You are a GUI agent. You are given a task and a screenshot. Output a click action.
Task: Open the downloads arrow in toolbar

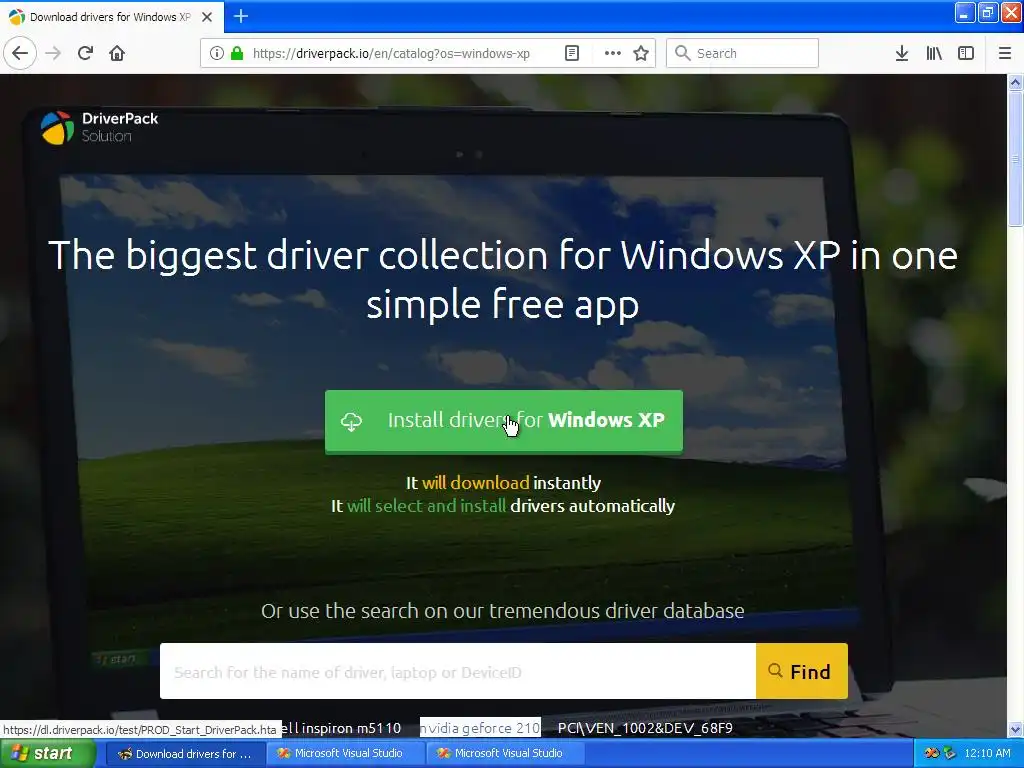902,53
